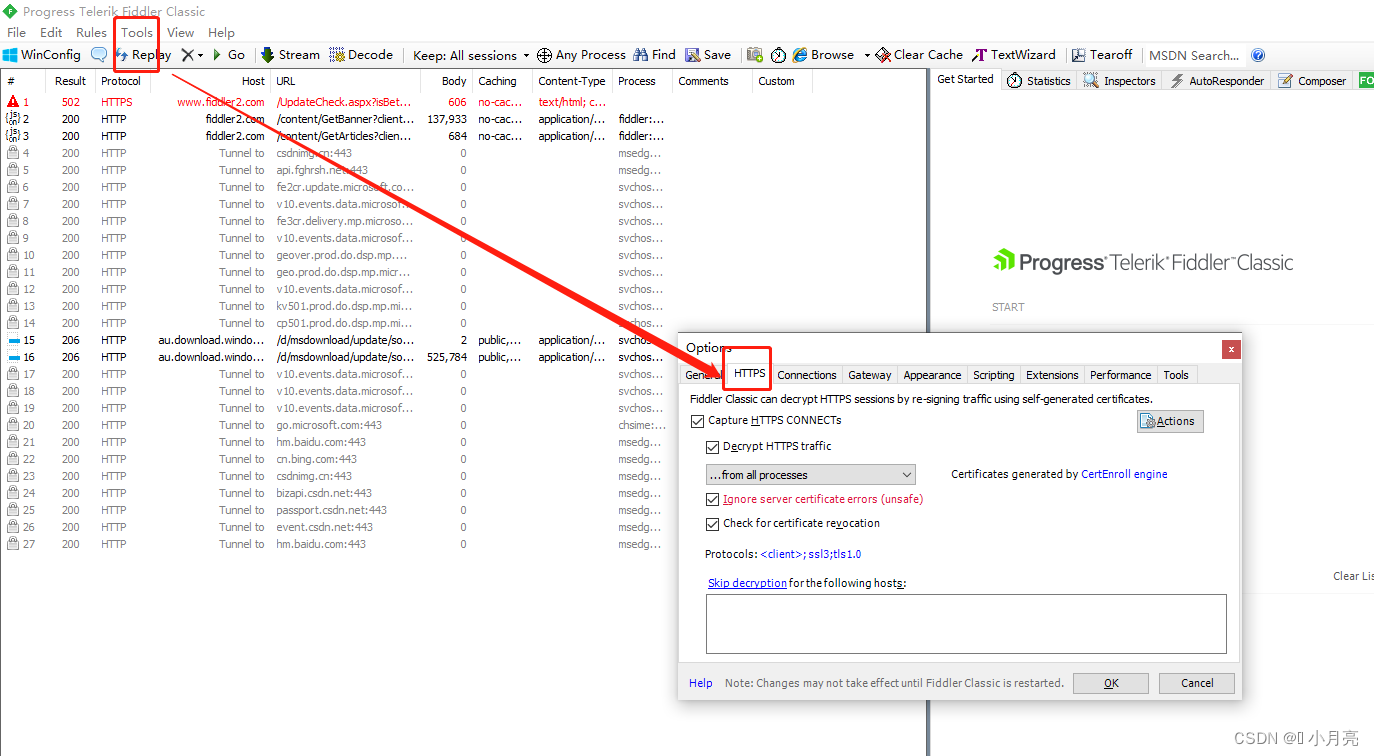The width and height of the screenshot is (1374, 756).
Task: Click the Go resume button
Action: pyautogui.click(x=228, y=55)
